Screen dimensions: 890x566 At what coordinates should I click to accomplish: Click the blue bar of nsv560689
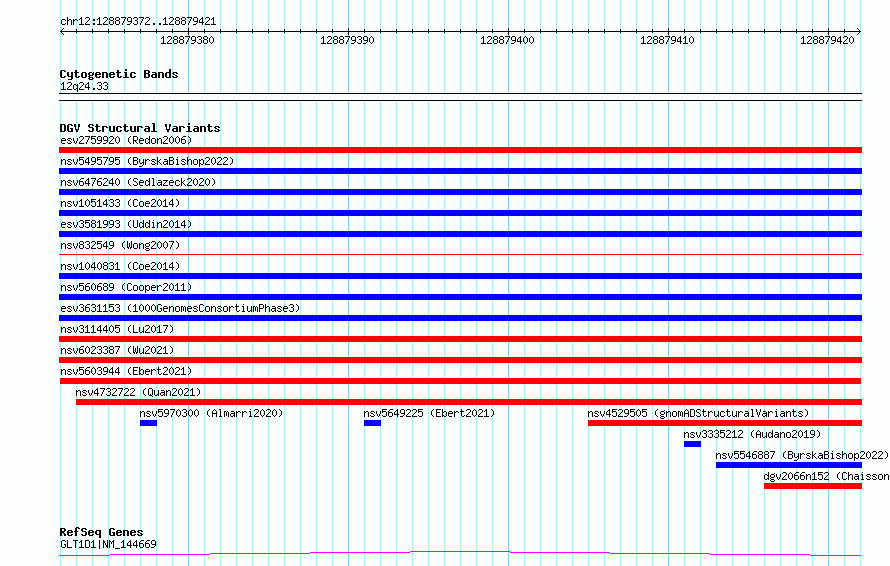pyautogui.click(x=460, y=297)
